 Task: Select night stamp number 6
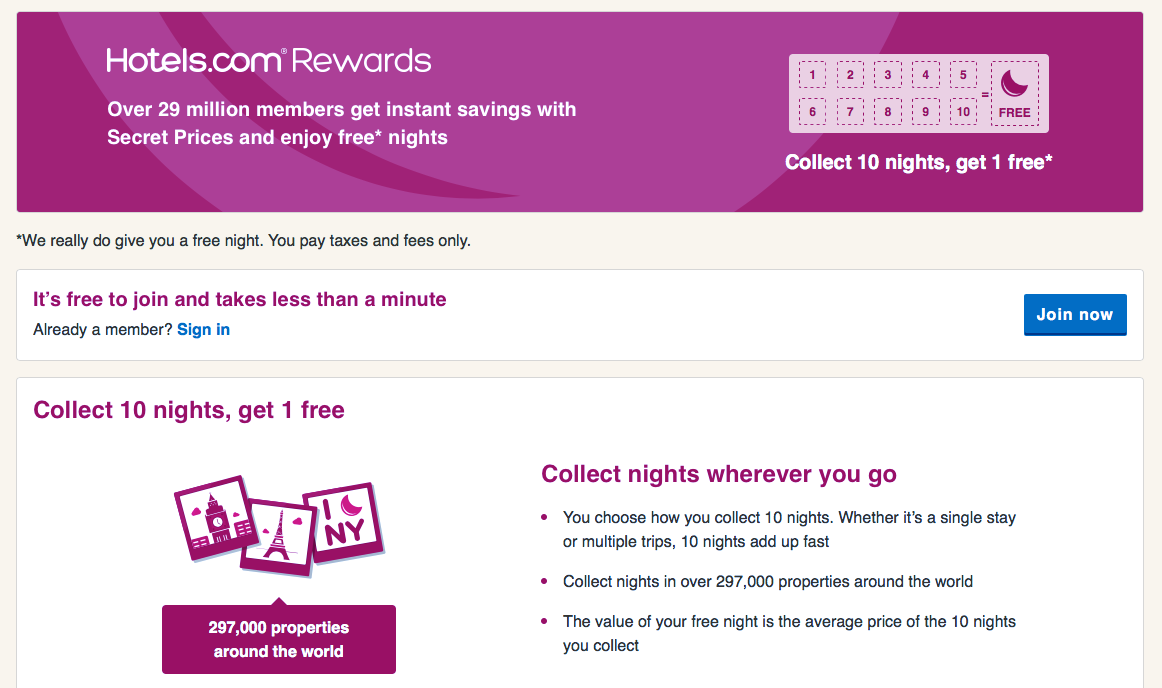(x=812, y=111)
